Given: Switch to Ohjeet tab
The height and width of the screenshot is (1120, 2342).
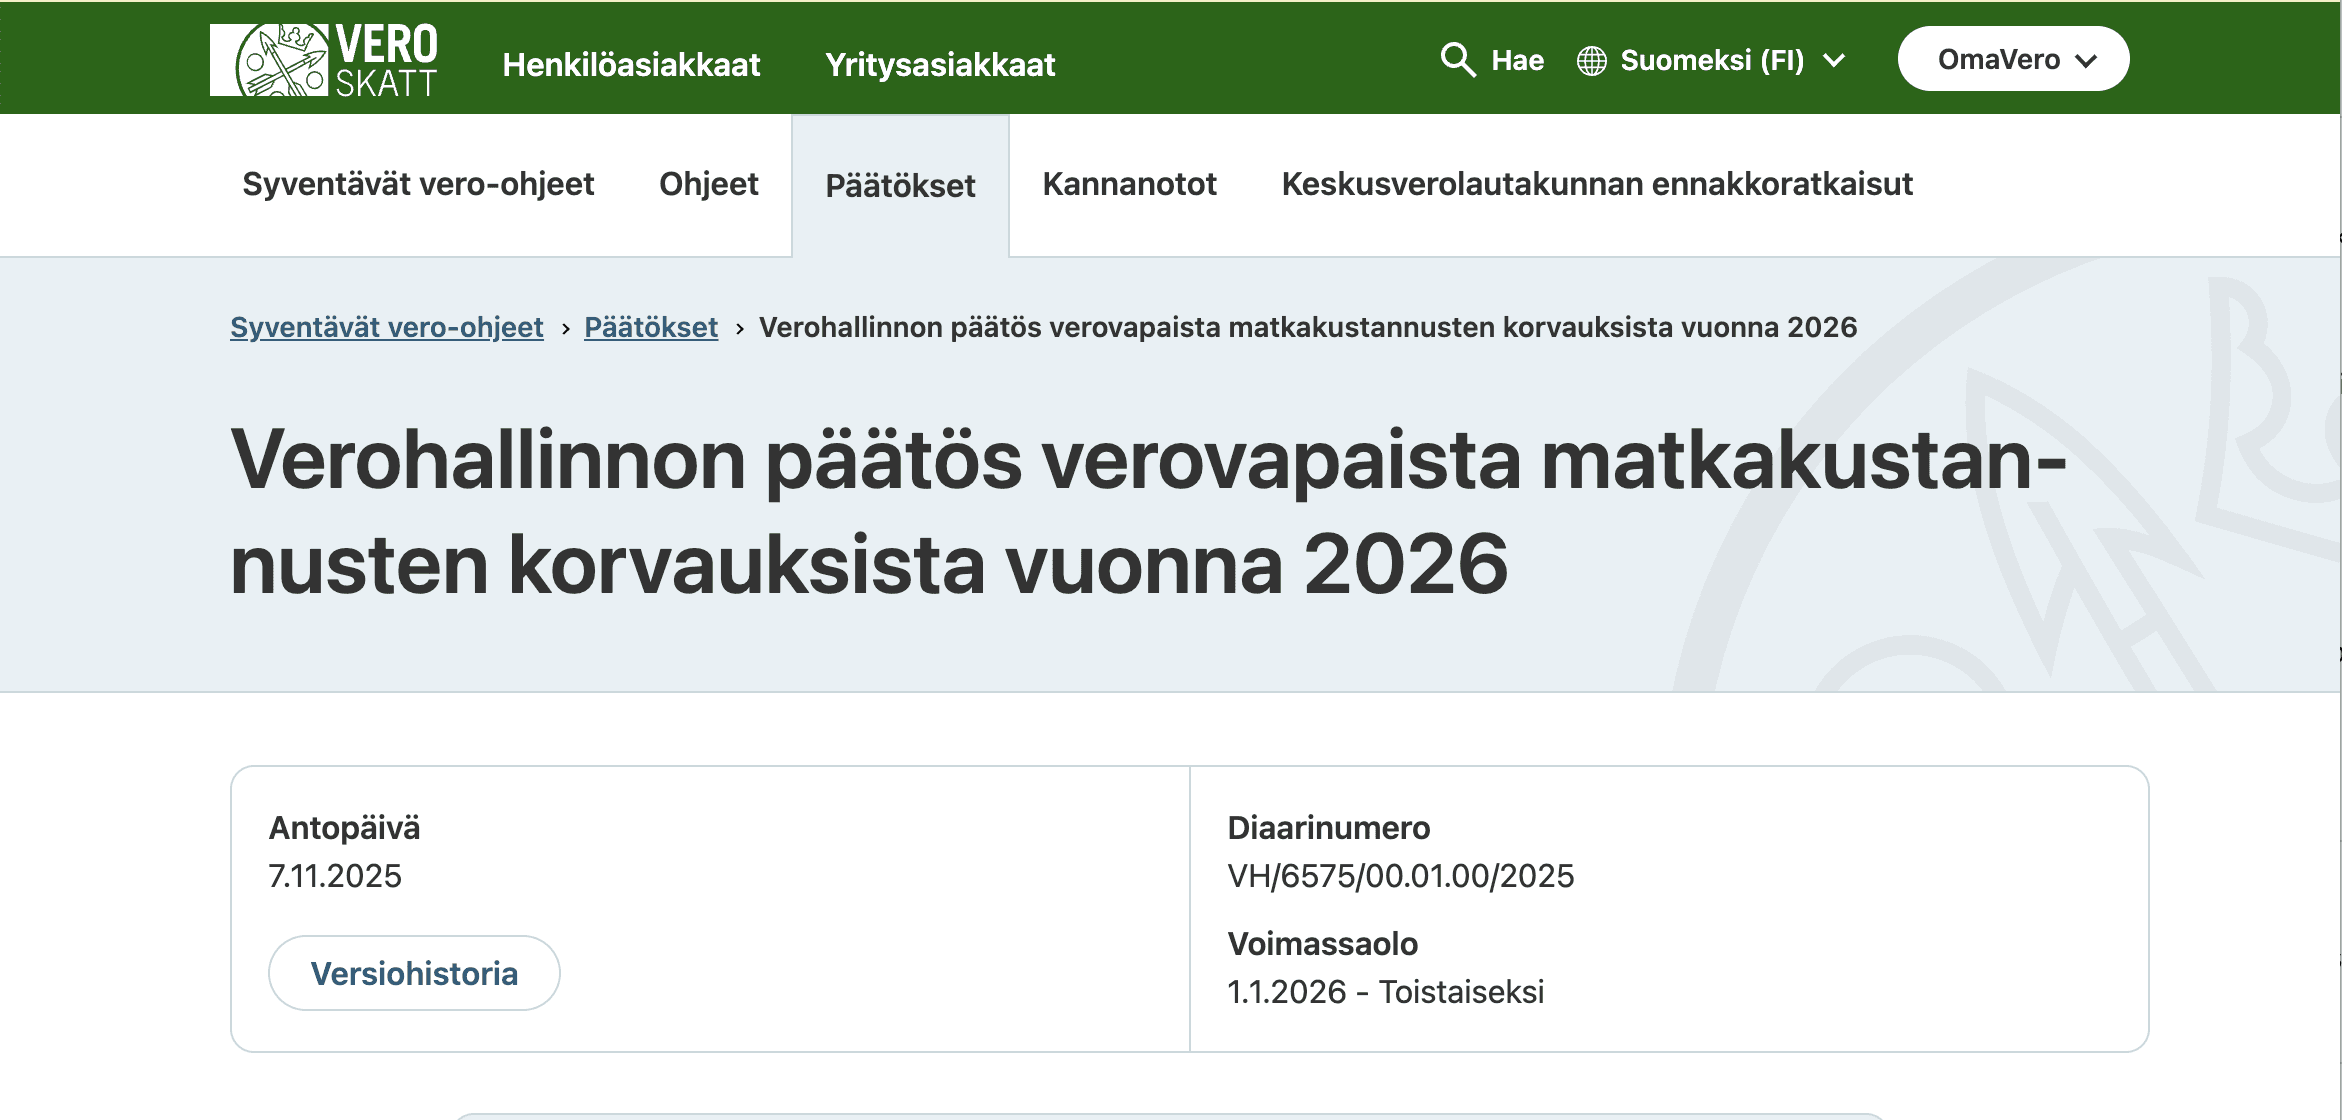Looking at the screenshot, I should [709, 184].
